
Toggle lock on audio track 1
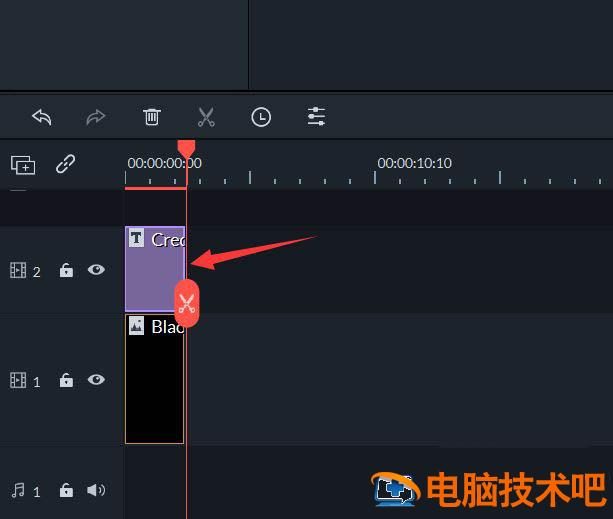(66, 490)
